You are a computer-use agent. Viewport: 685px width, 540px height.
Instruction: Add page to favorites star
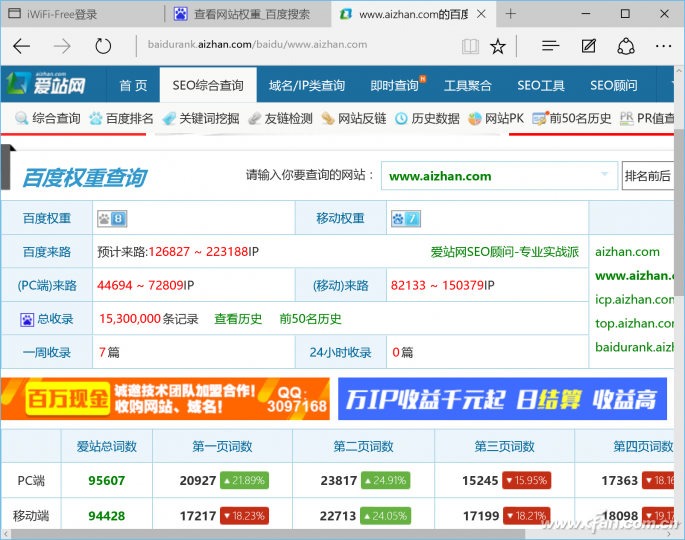coord(498,46)
